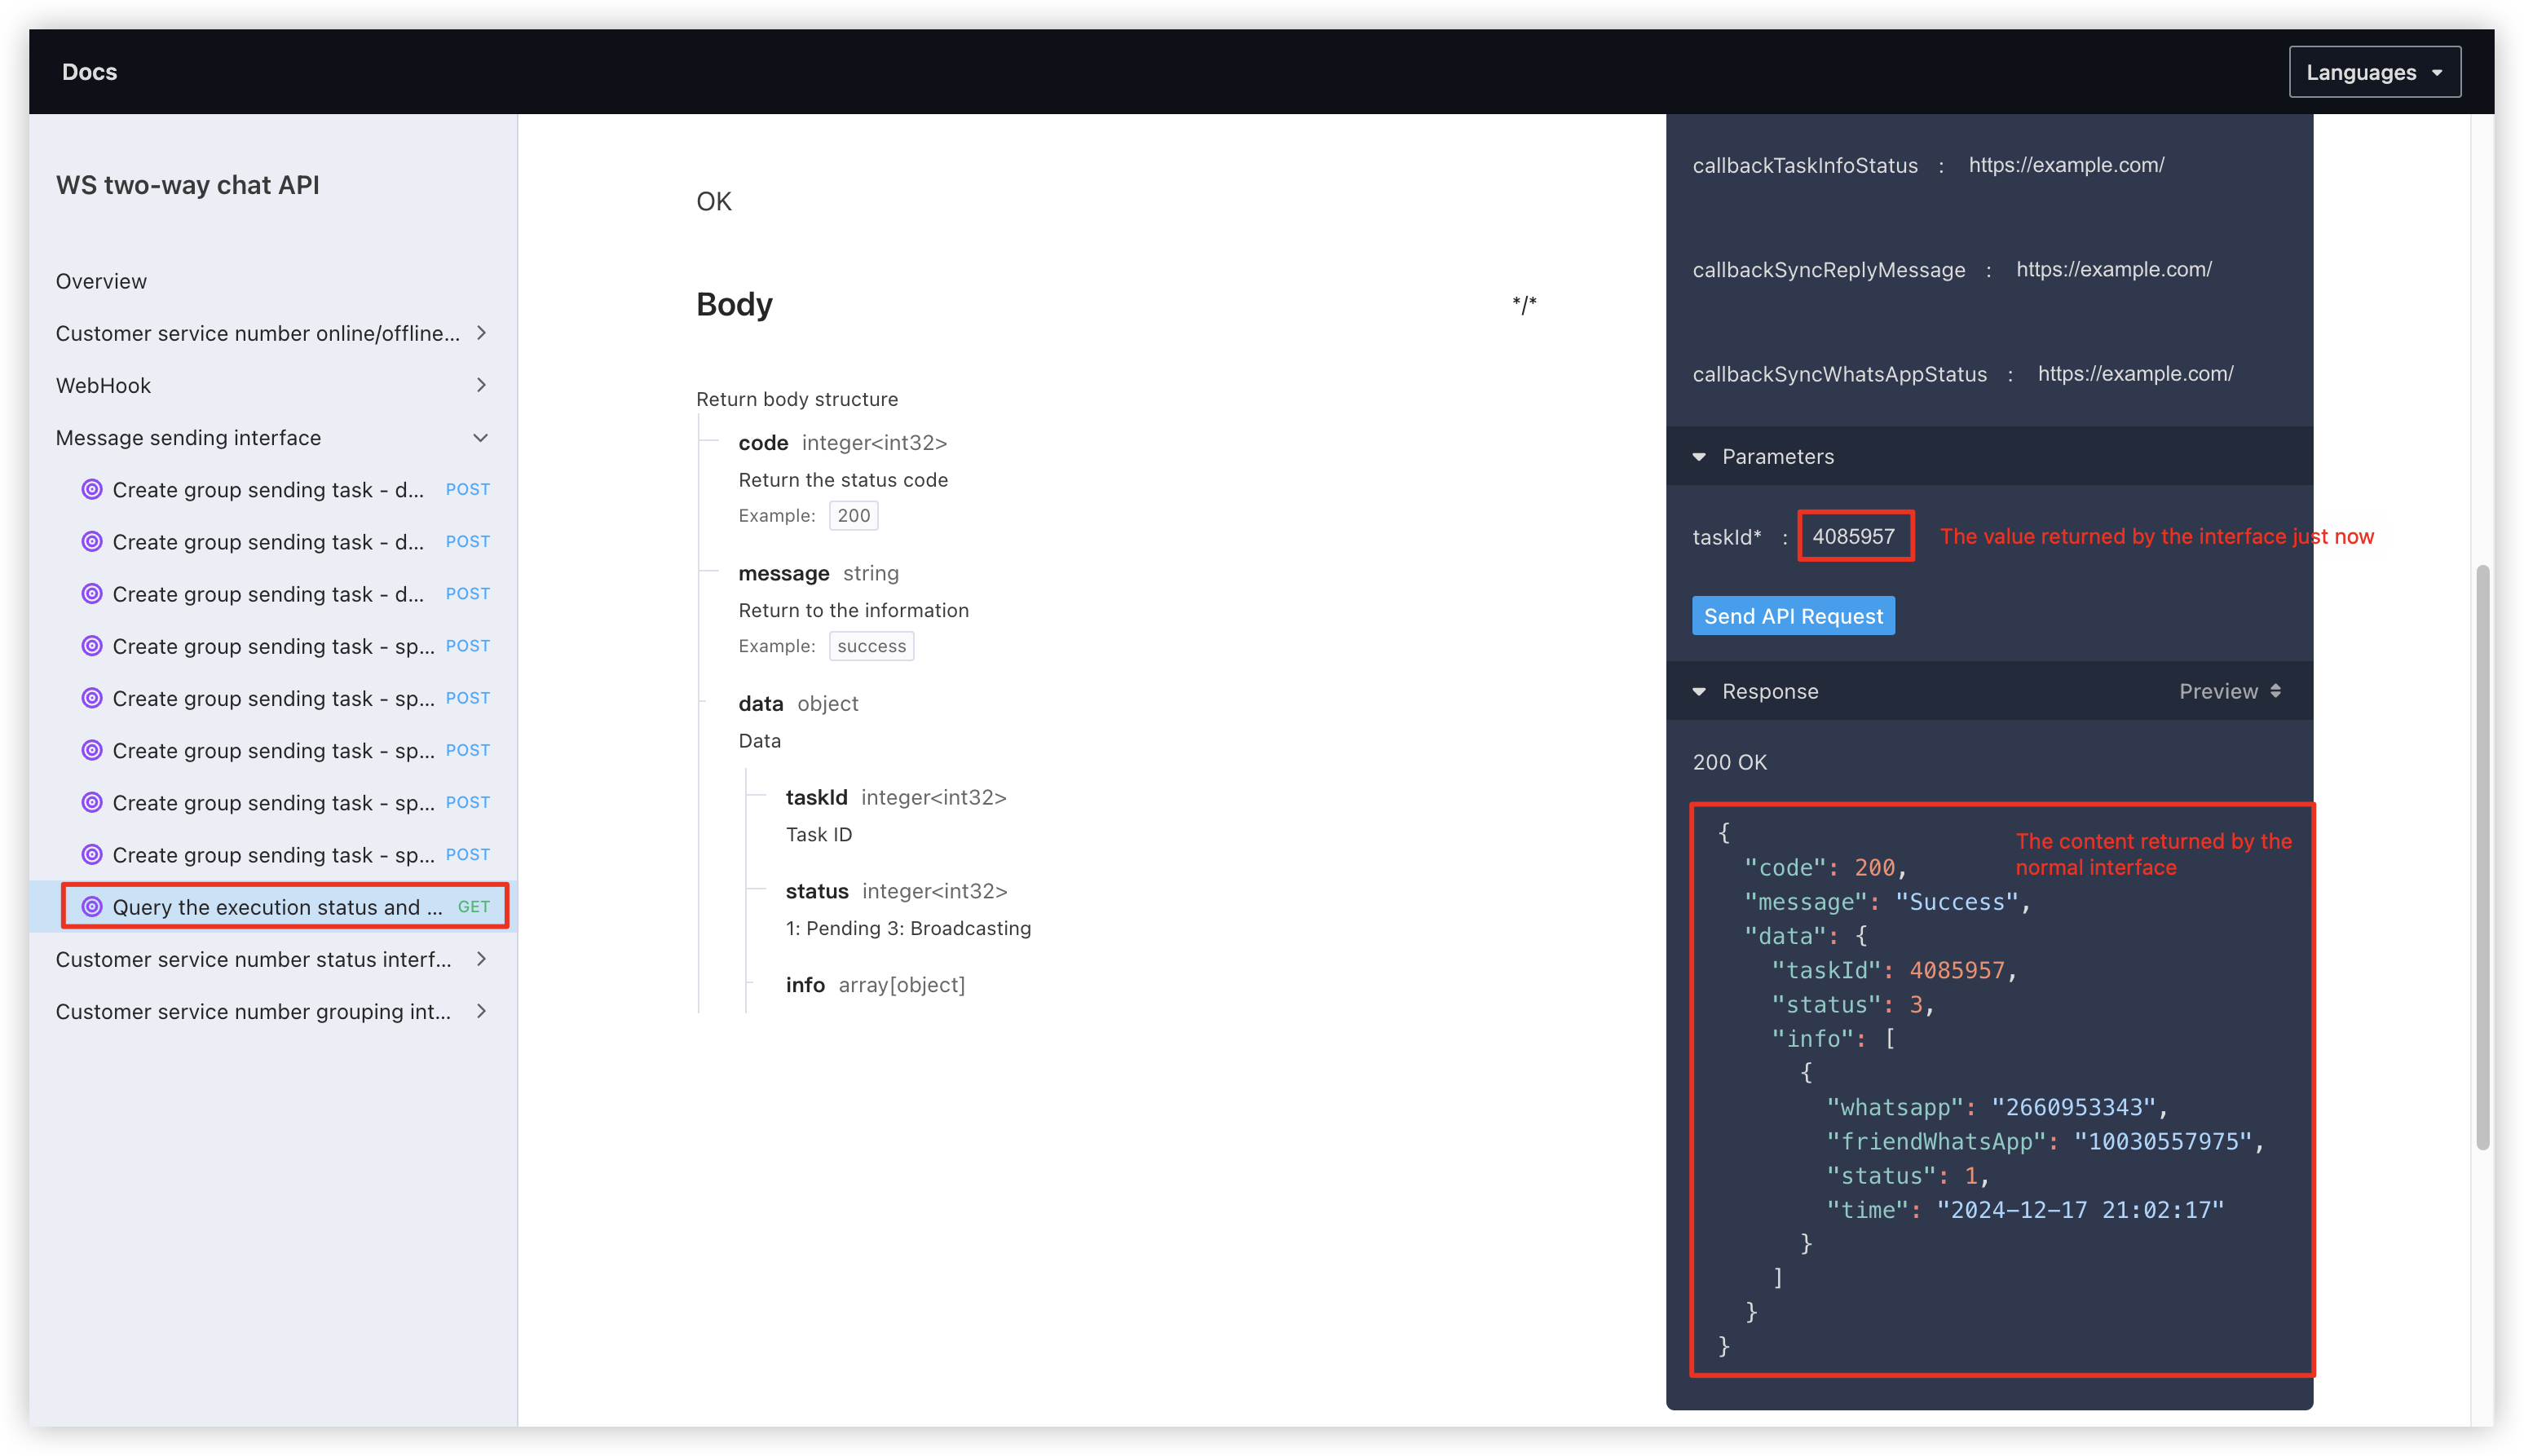Click the Preview up-down arrows icon

pos(2276,691)
